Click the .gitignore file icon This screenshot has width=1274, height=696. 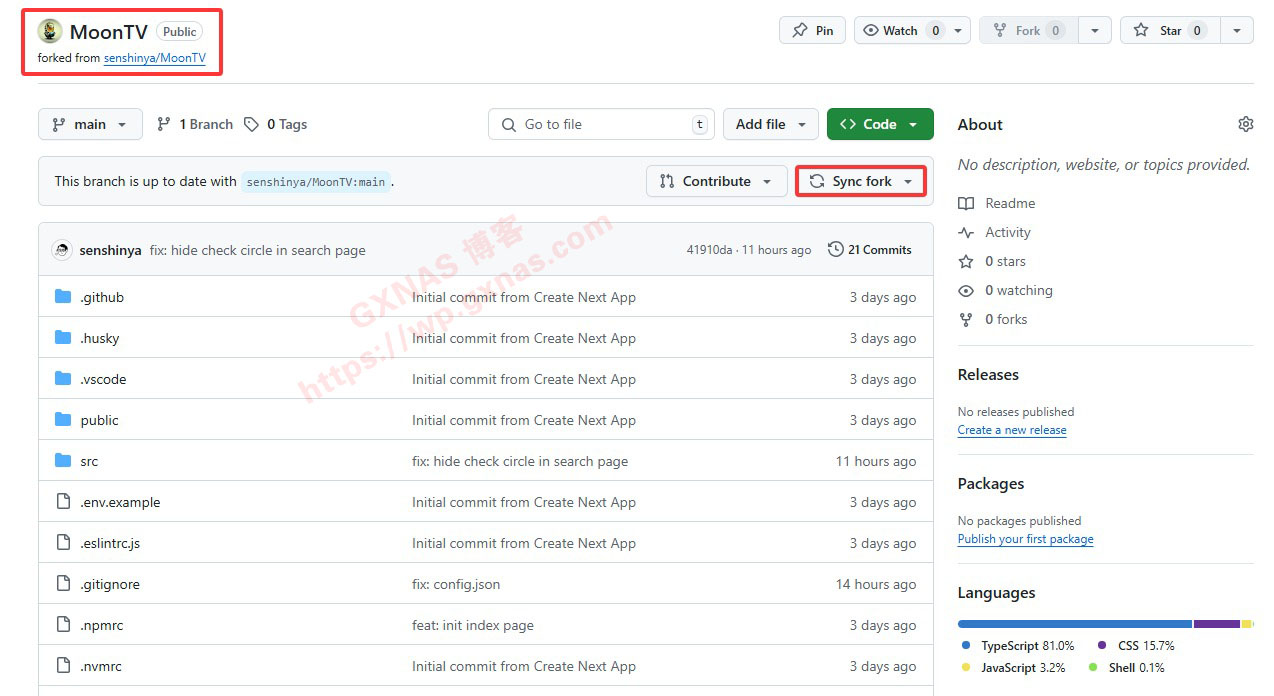[63, 584]
